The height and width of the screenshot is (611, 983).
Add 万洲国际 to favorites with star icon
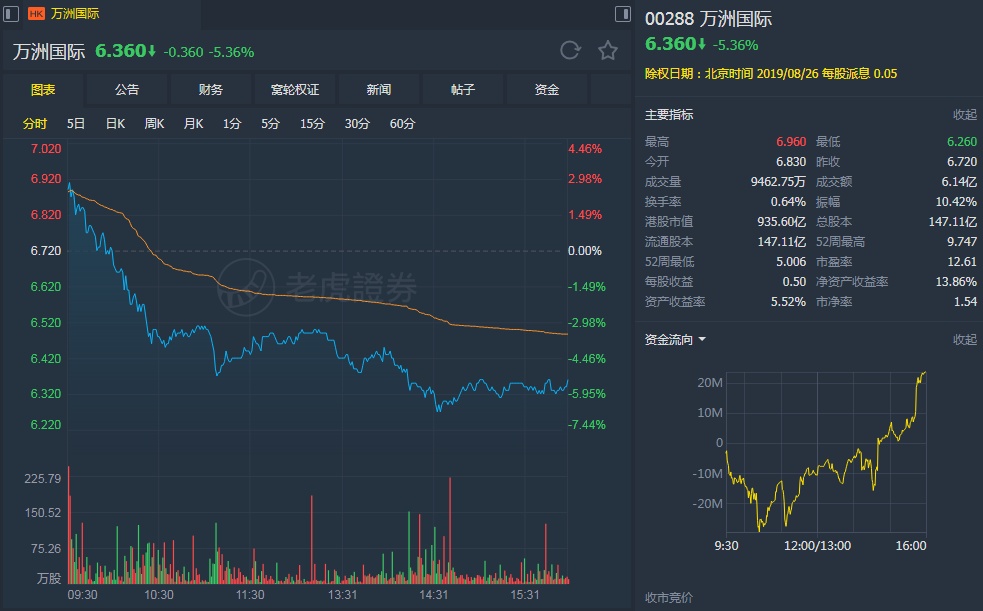click(x=607, y=51)
